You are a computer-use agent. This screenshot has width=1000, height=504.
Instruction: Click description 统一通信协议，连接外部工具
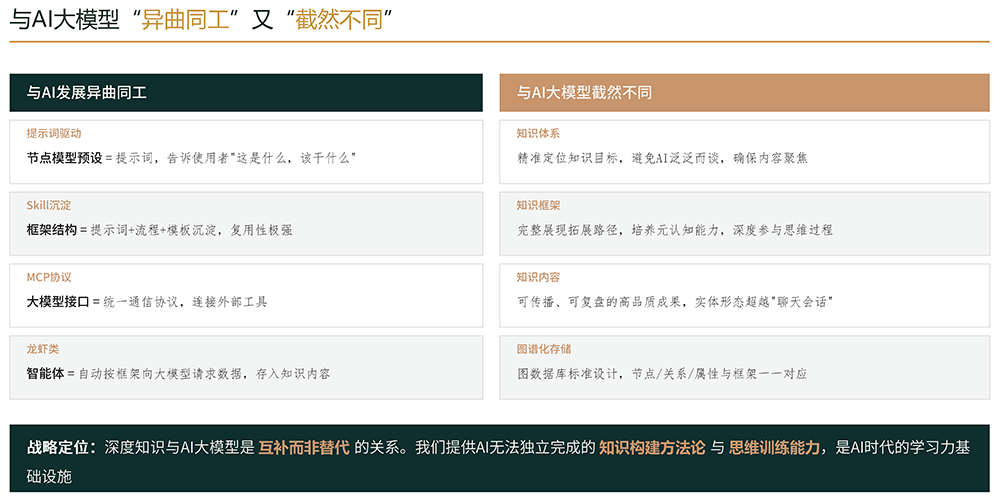185,302
